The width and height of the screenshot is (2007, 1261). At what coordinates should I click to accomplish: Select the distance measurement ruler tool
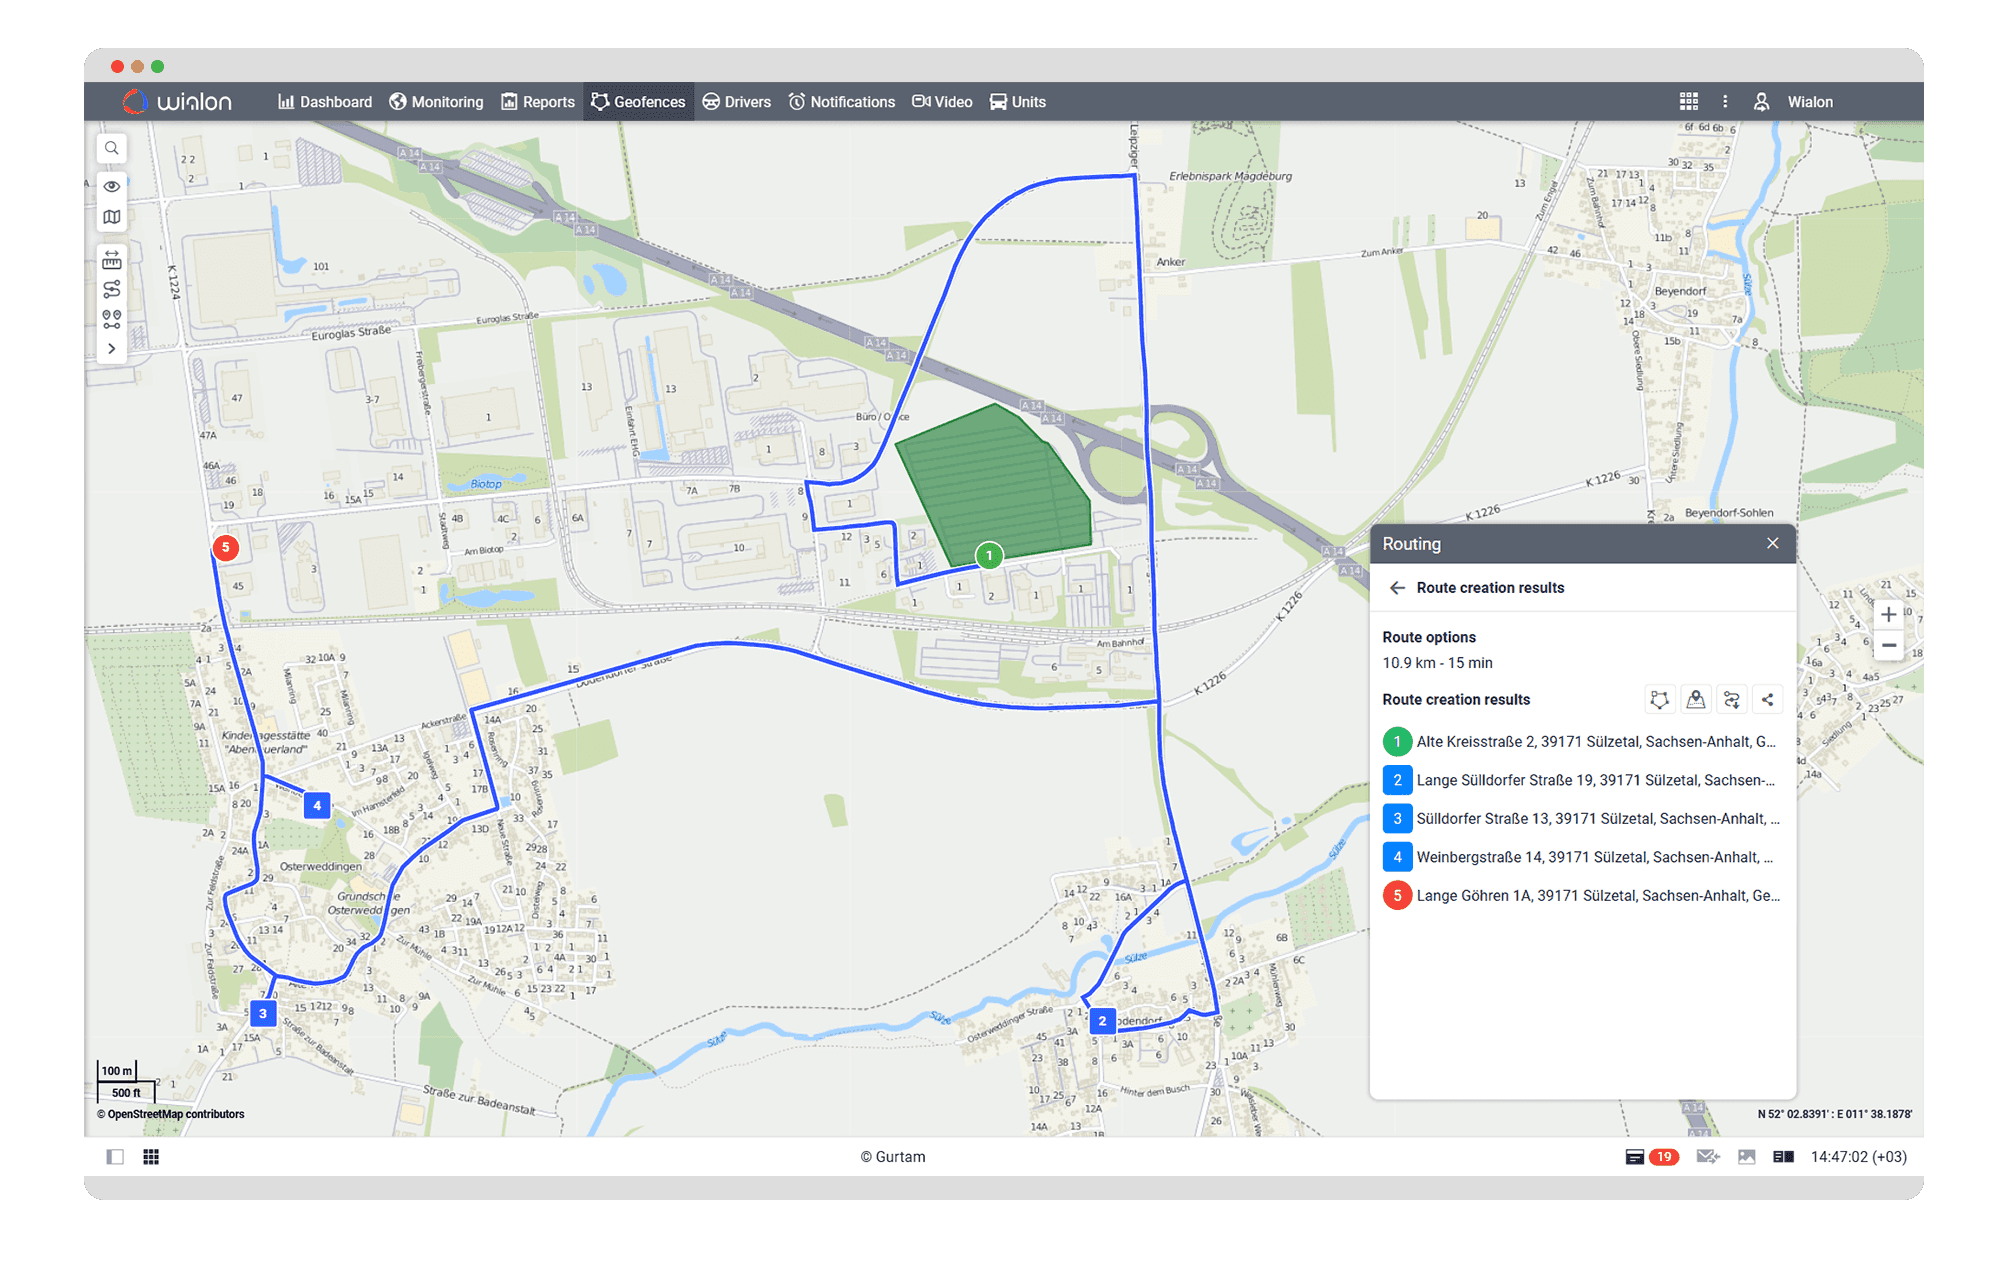click(x=112, y=260)
